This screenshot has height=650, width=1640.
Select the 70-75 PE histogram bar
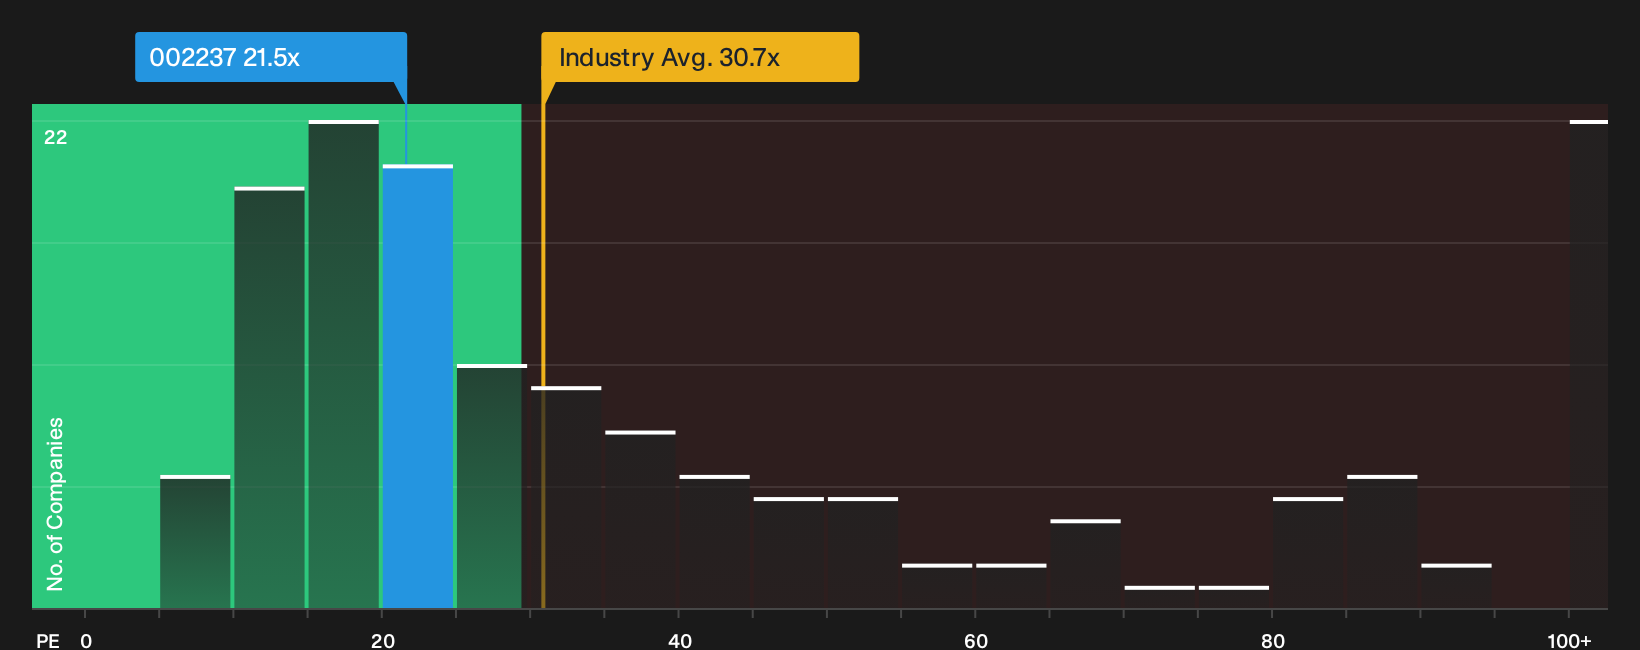click(x=1160, y=597)
